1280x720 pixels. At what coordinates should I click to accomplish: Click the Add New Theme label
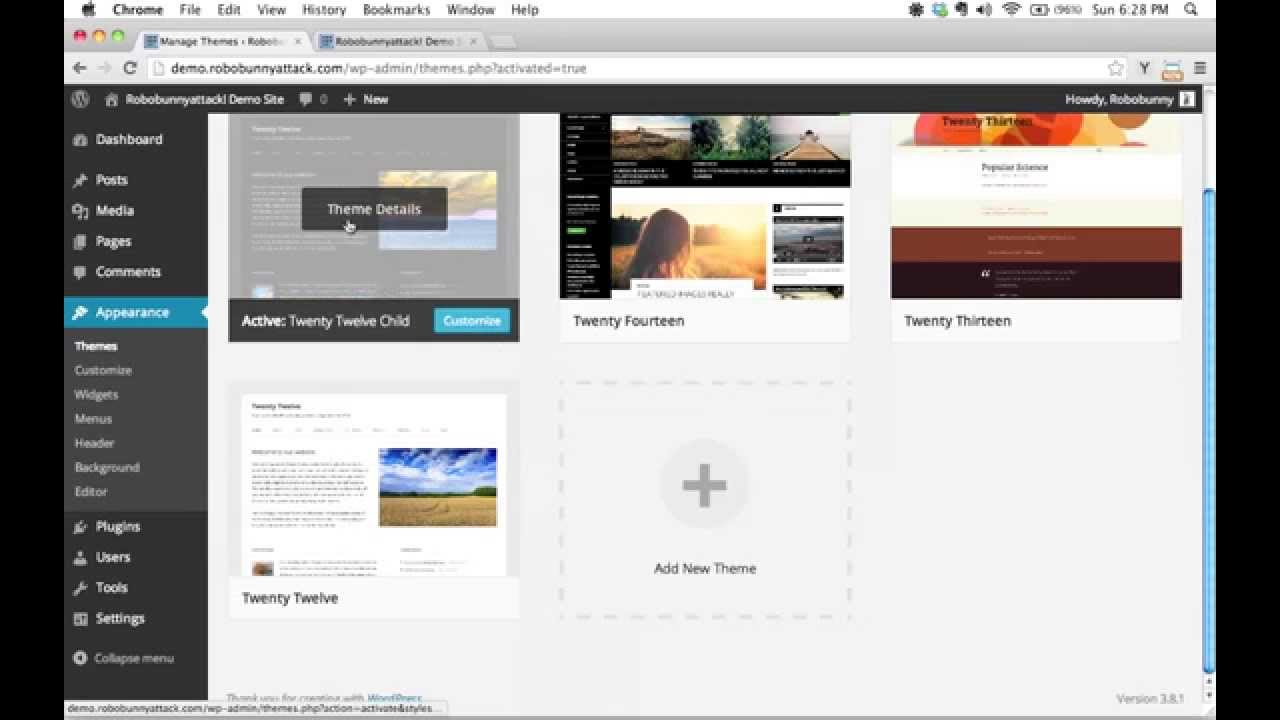pyautogui.click(x=705, y=568)
